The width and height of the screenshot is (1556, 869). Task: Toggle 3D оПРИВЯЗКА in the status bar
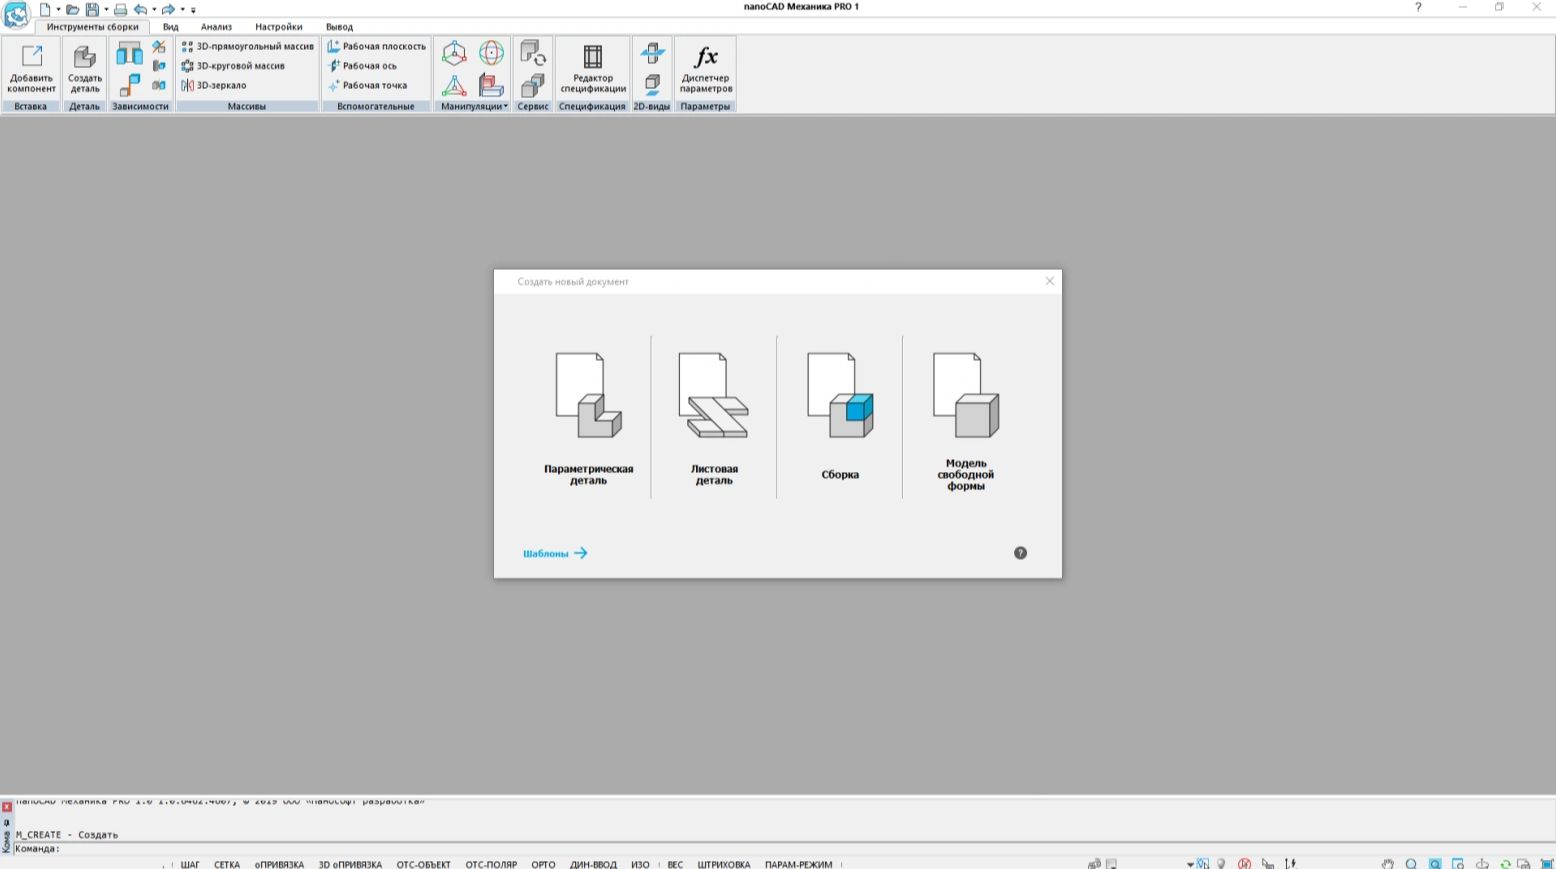pyautogui.click(x=350, y=864)
